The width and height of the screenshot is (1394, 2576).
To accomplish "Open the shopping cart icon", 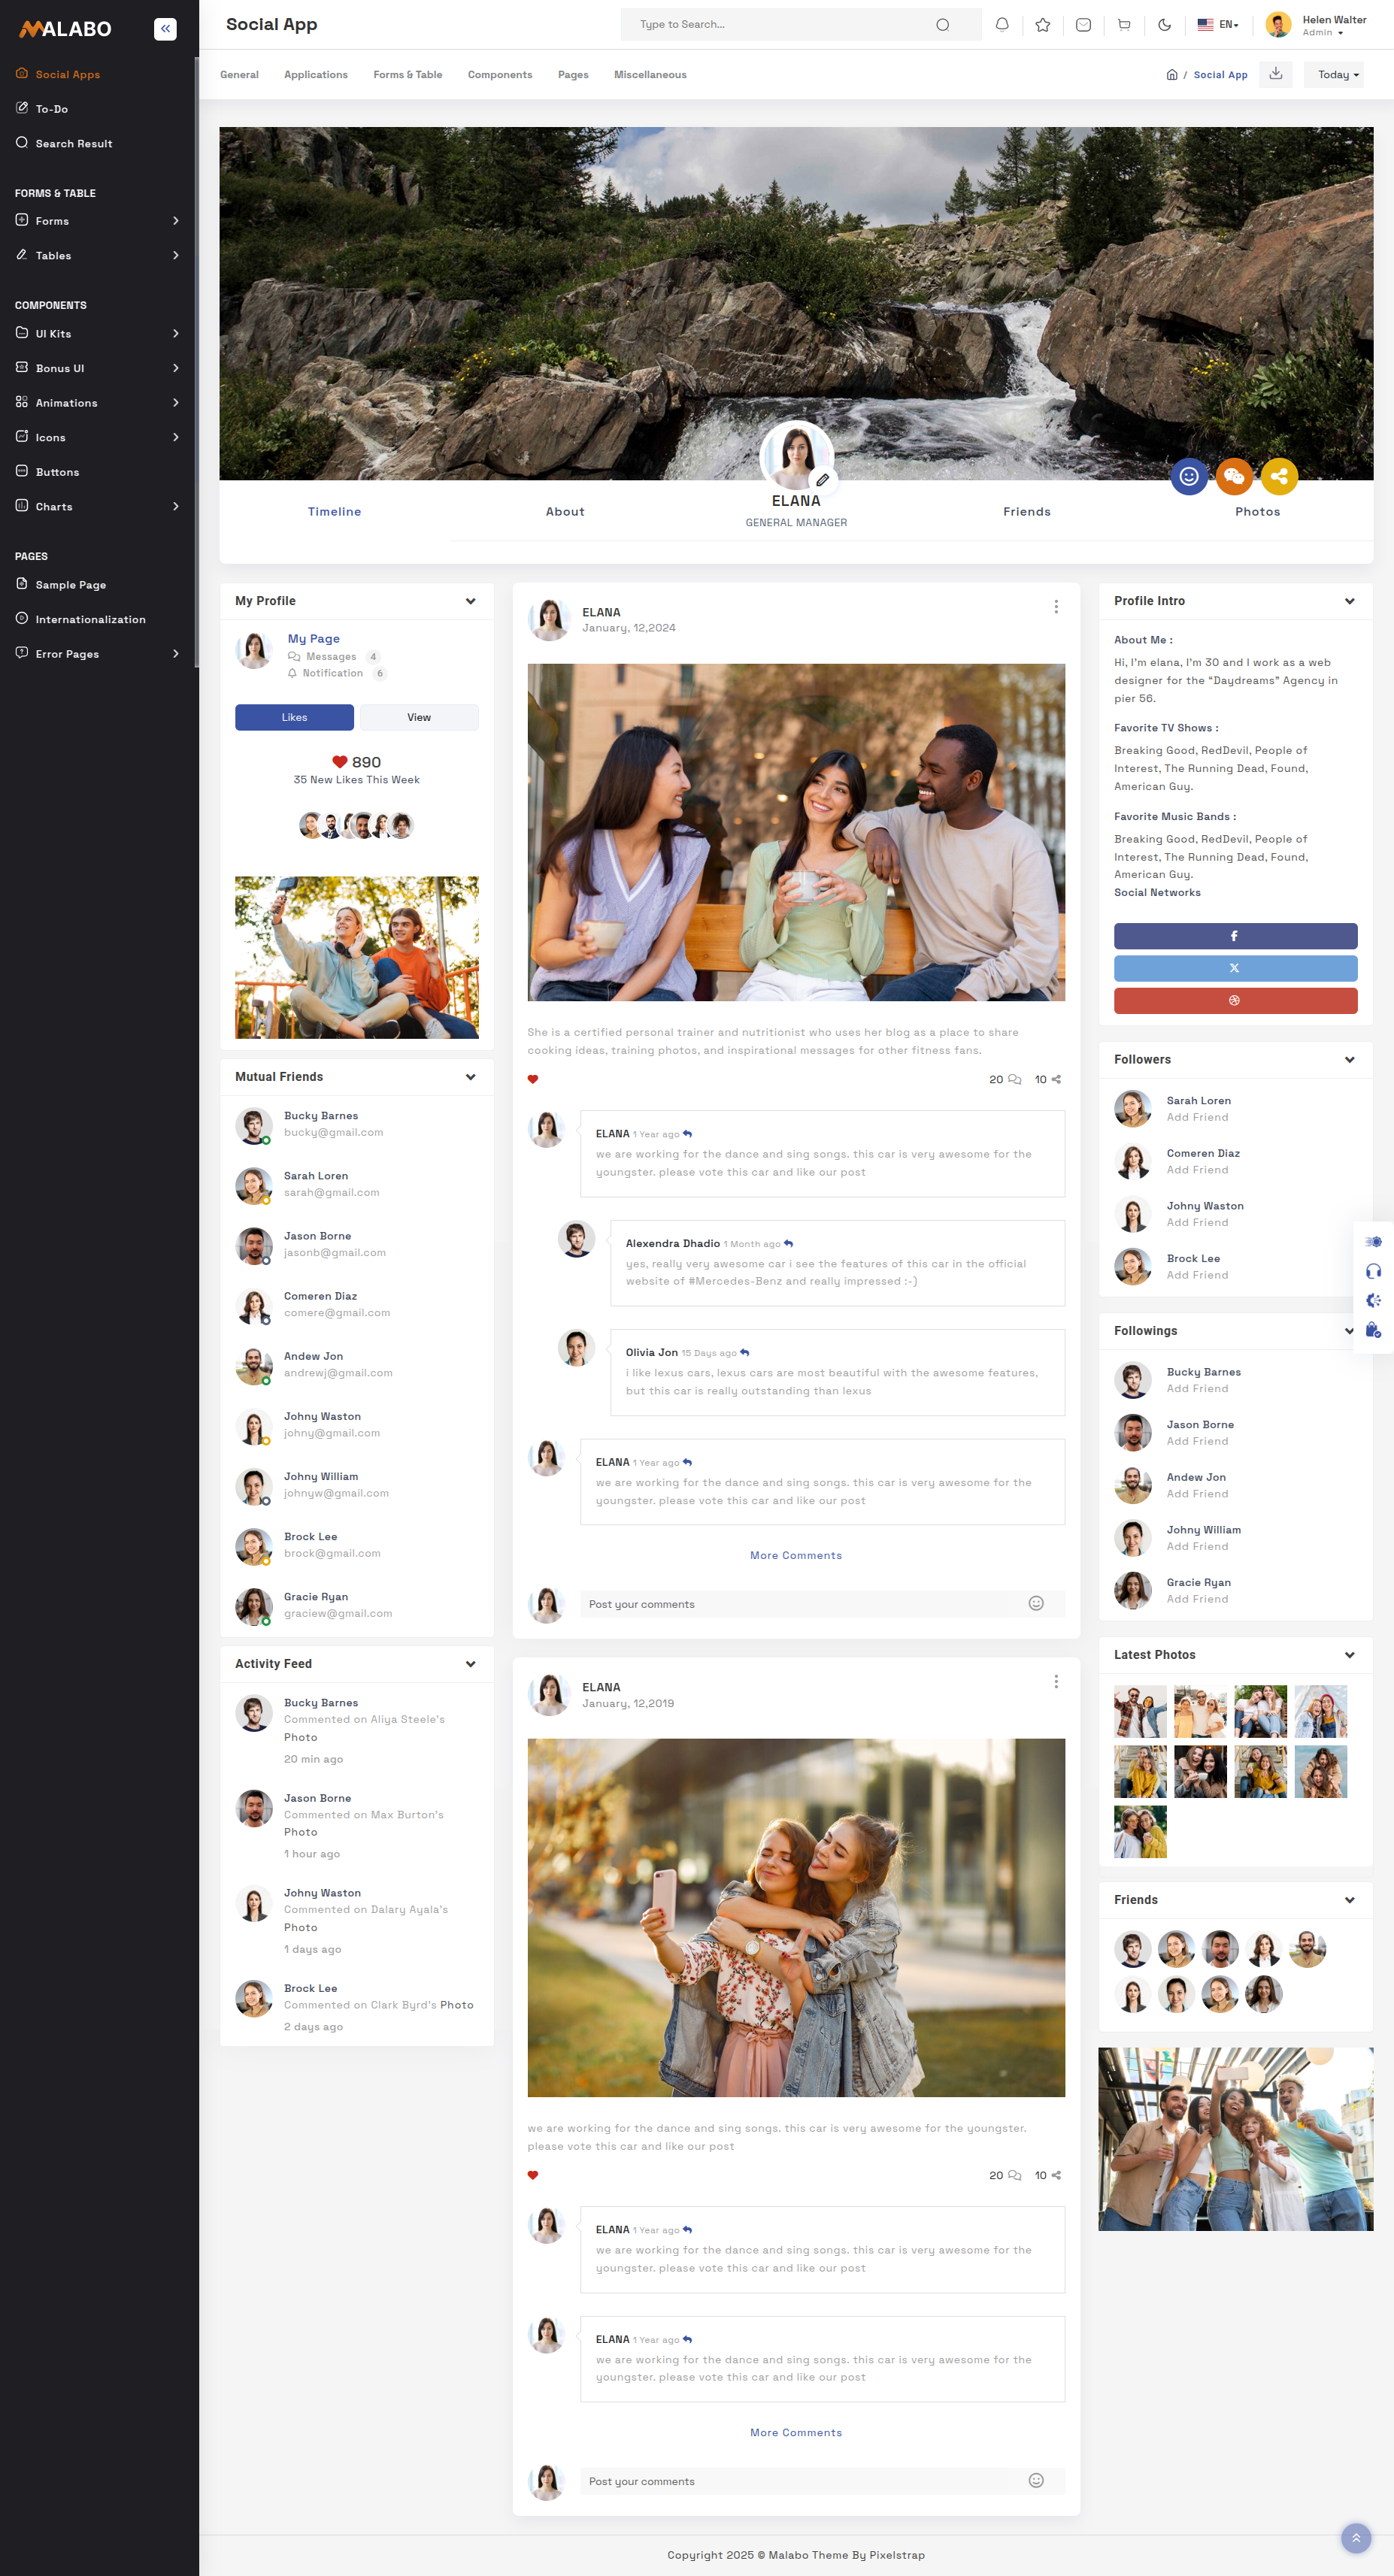I will pos(1124,25).
